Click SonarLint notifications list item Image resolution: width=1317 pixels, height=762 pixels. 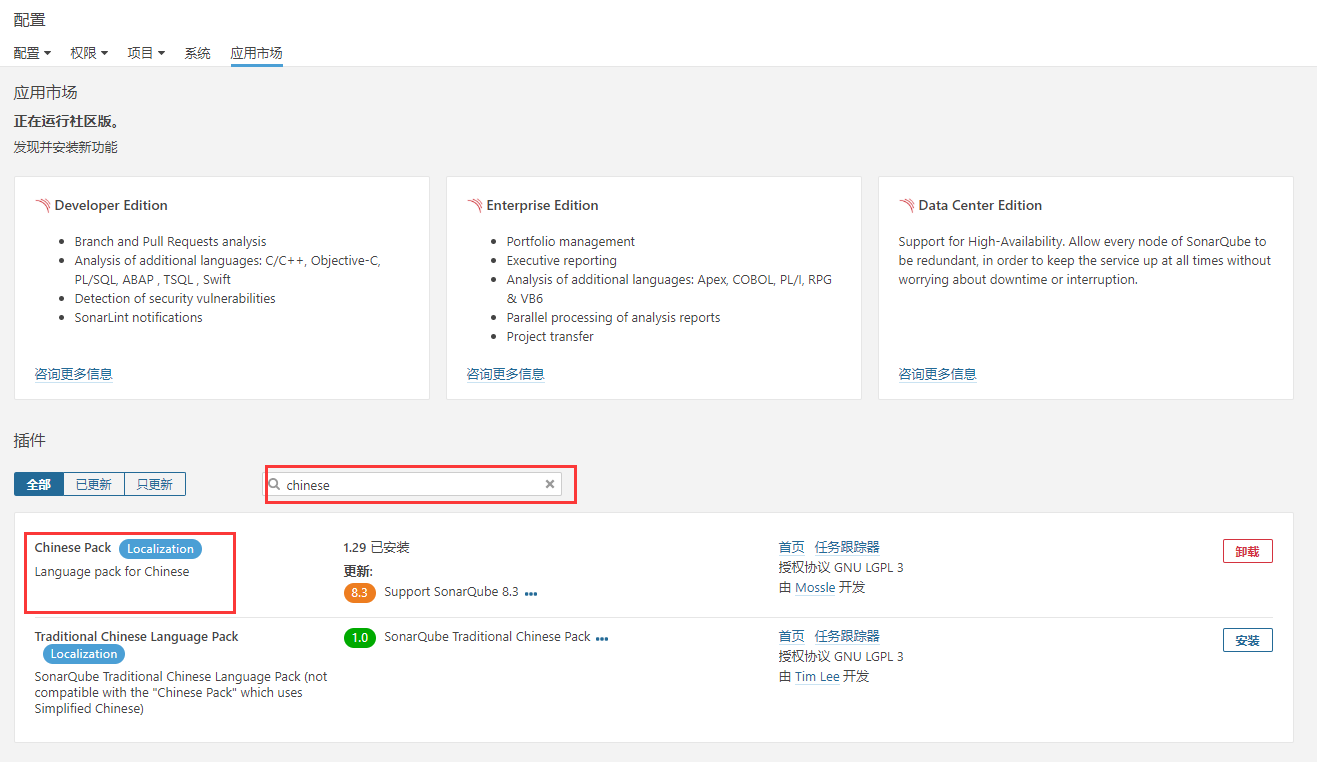[x=138, y=317]
